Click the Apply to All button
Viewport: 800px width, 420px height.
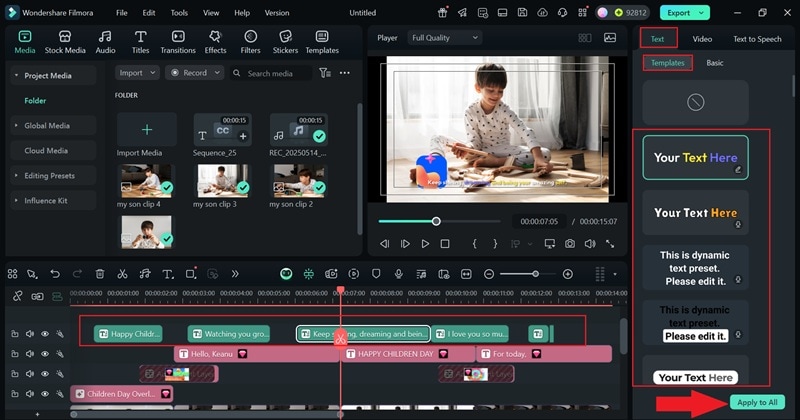757,402
